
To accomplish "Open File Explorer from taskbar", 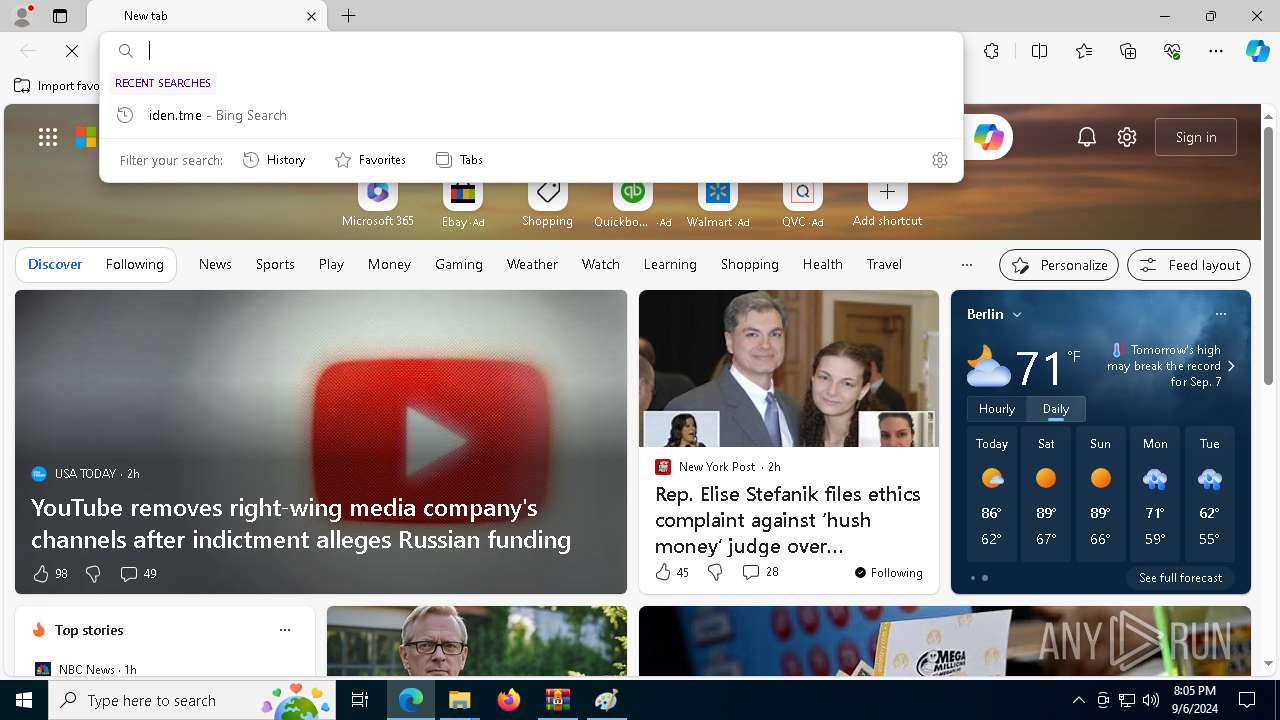I will [x=459, y=700].
